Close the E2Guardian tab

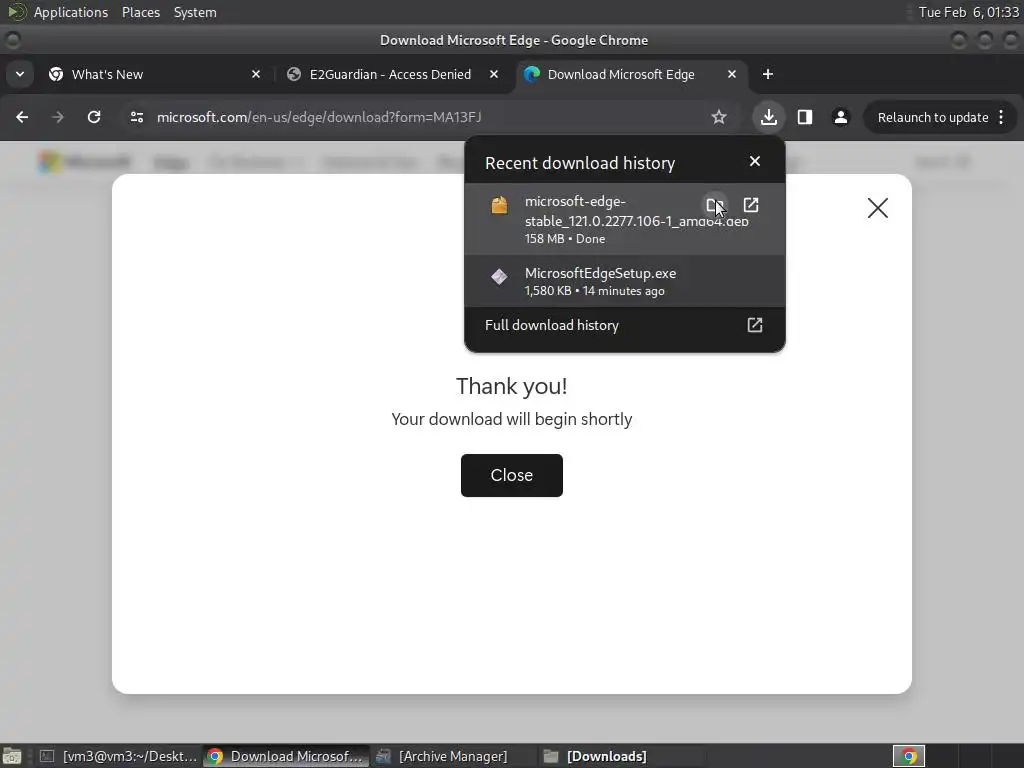(x=494, y=74)
